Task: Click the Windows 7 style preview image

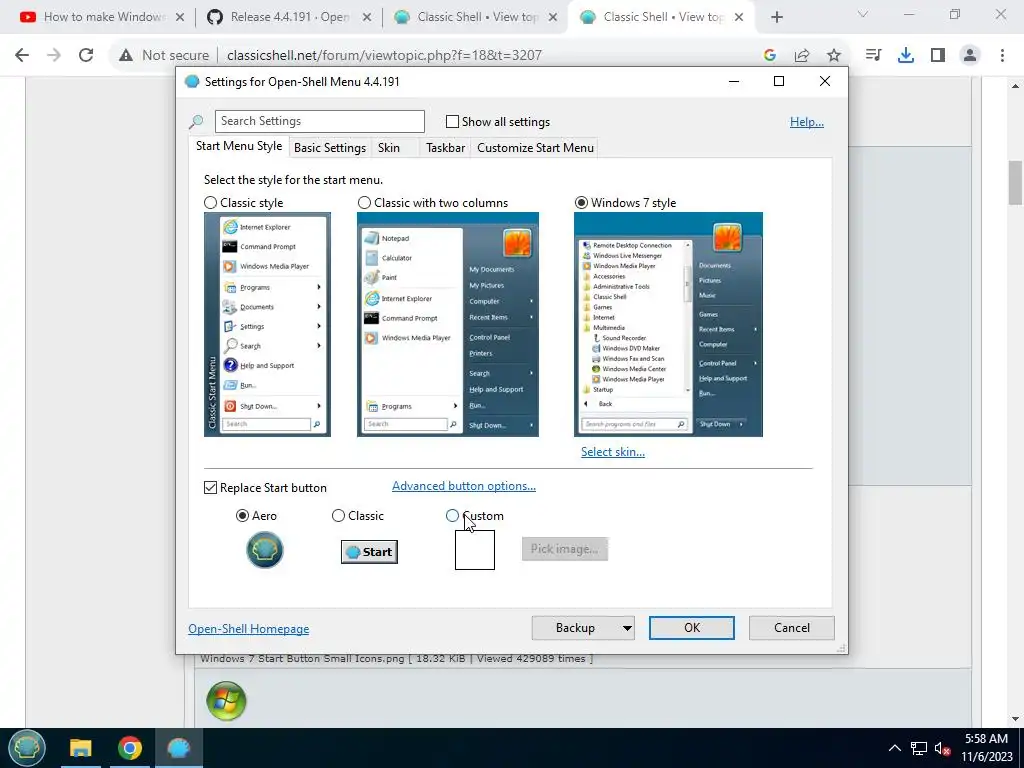Action: [x=668, y=325]
